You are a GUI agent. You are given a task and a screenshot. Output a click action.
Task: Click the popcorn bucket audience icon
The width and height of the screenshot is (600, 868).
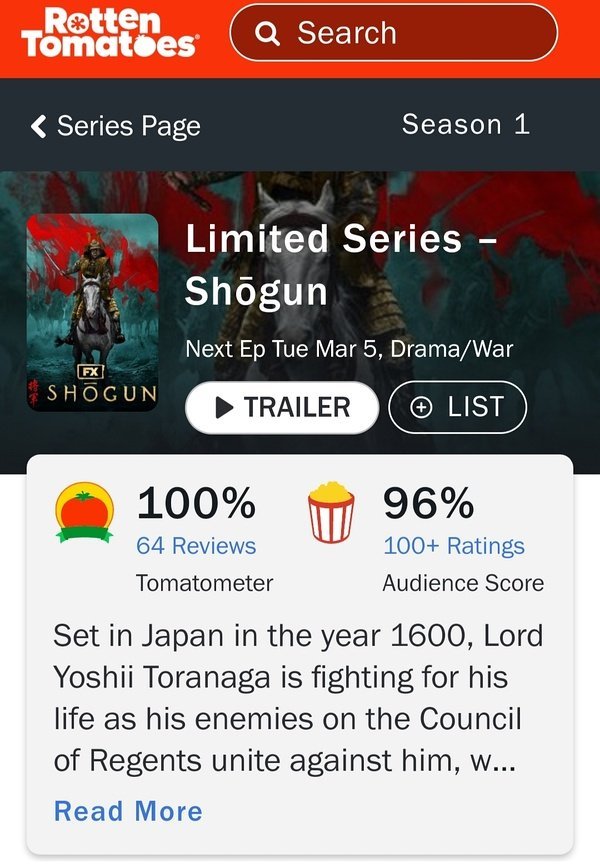pos(331,512)
